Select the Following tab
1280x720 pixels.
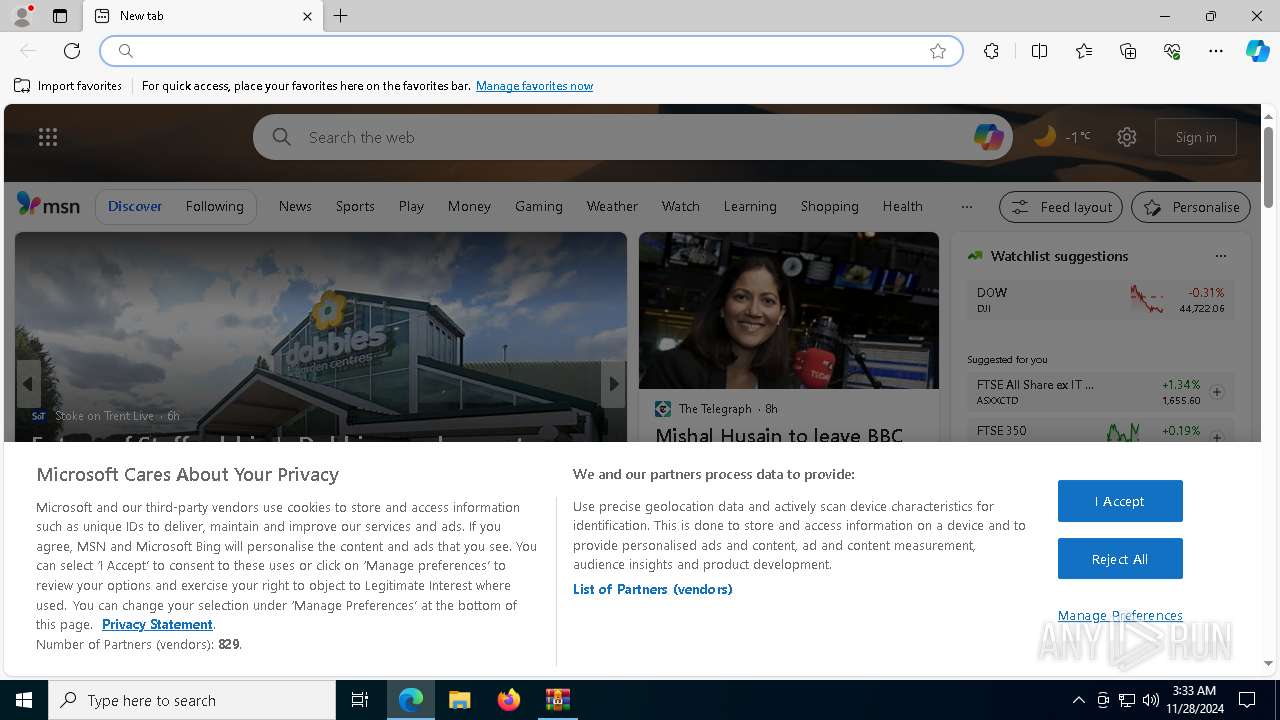[x=214, y=206]
